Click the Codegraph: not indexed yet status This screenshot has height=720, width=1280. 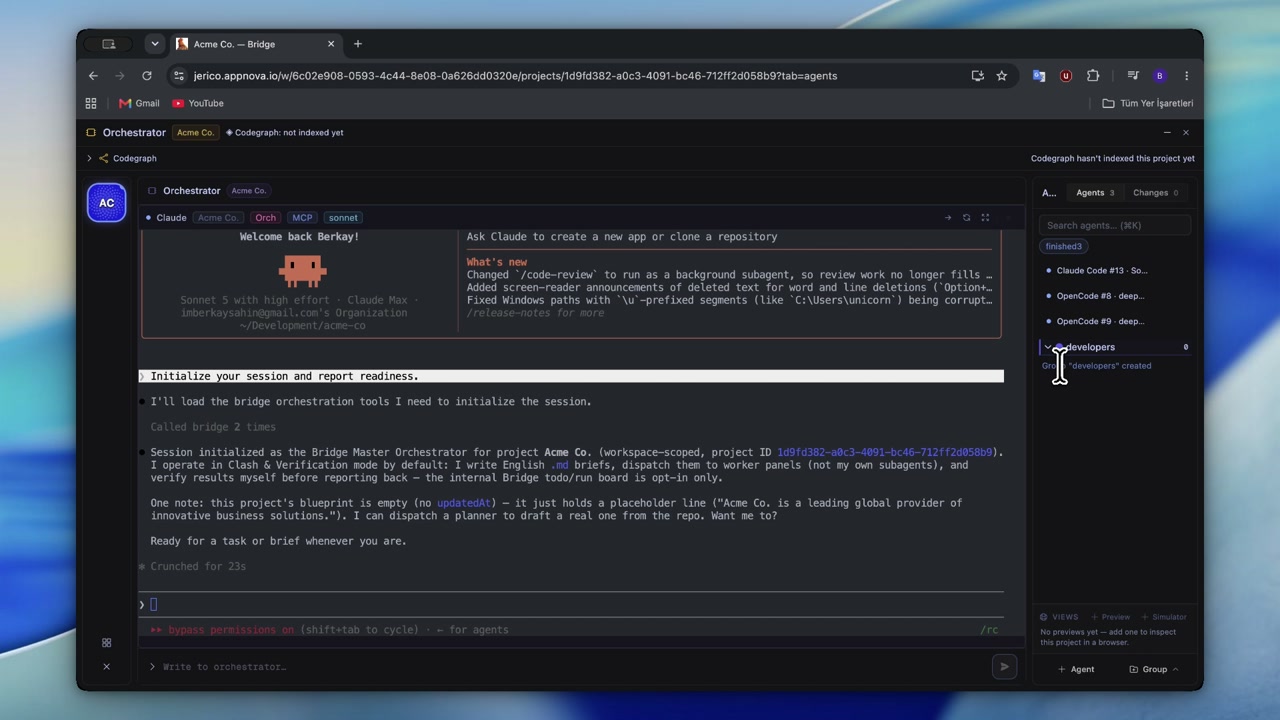(x=285, y=132)
